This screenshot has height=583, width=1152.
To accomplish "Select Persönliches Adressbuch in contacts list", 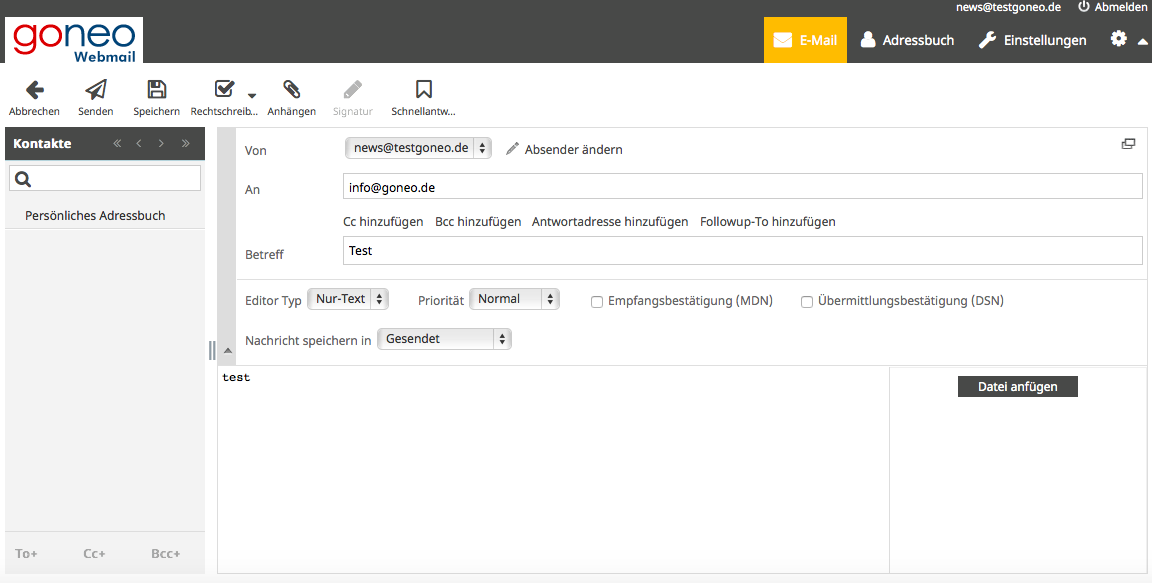I will point(95,216).
